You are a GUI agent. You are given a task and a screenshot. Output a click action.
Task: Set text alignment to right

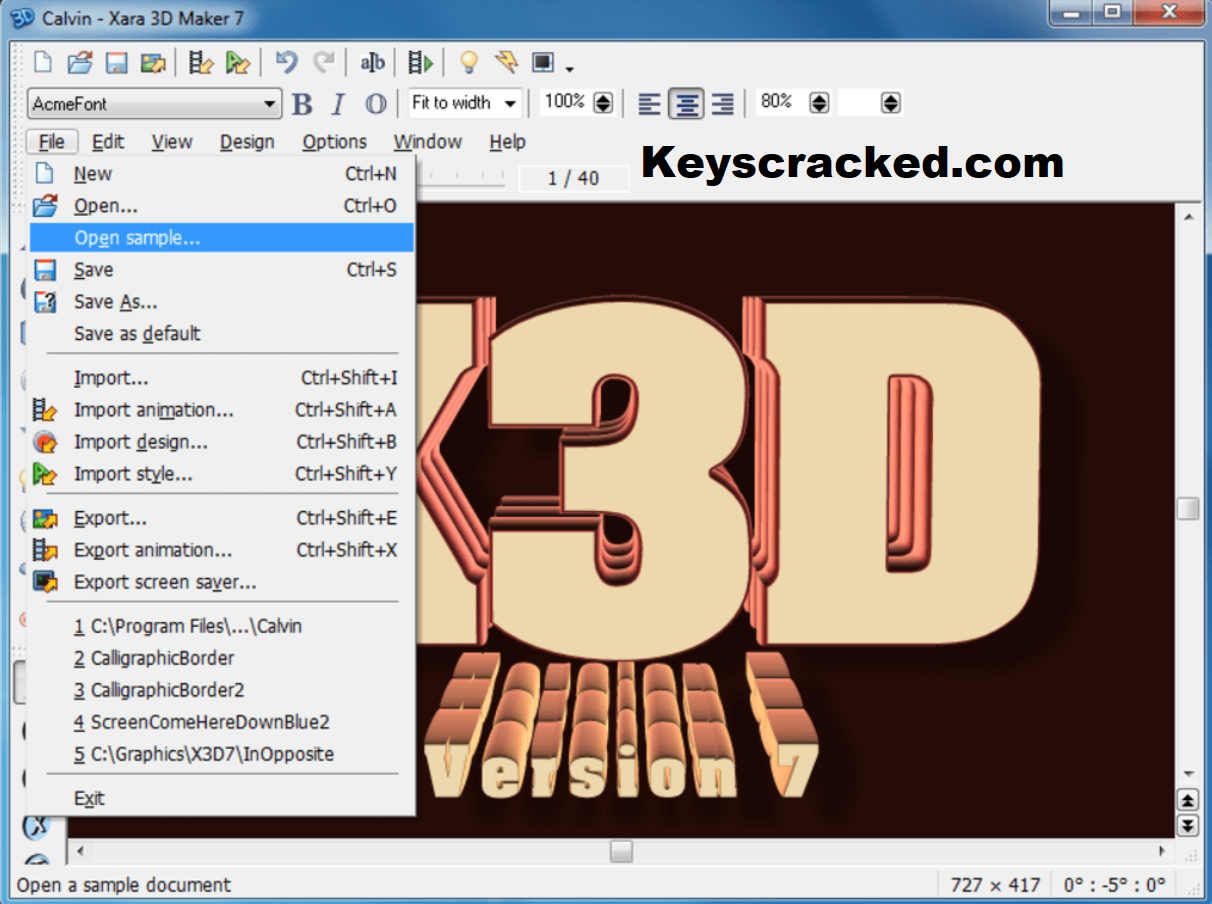tap(722, 103)
